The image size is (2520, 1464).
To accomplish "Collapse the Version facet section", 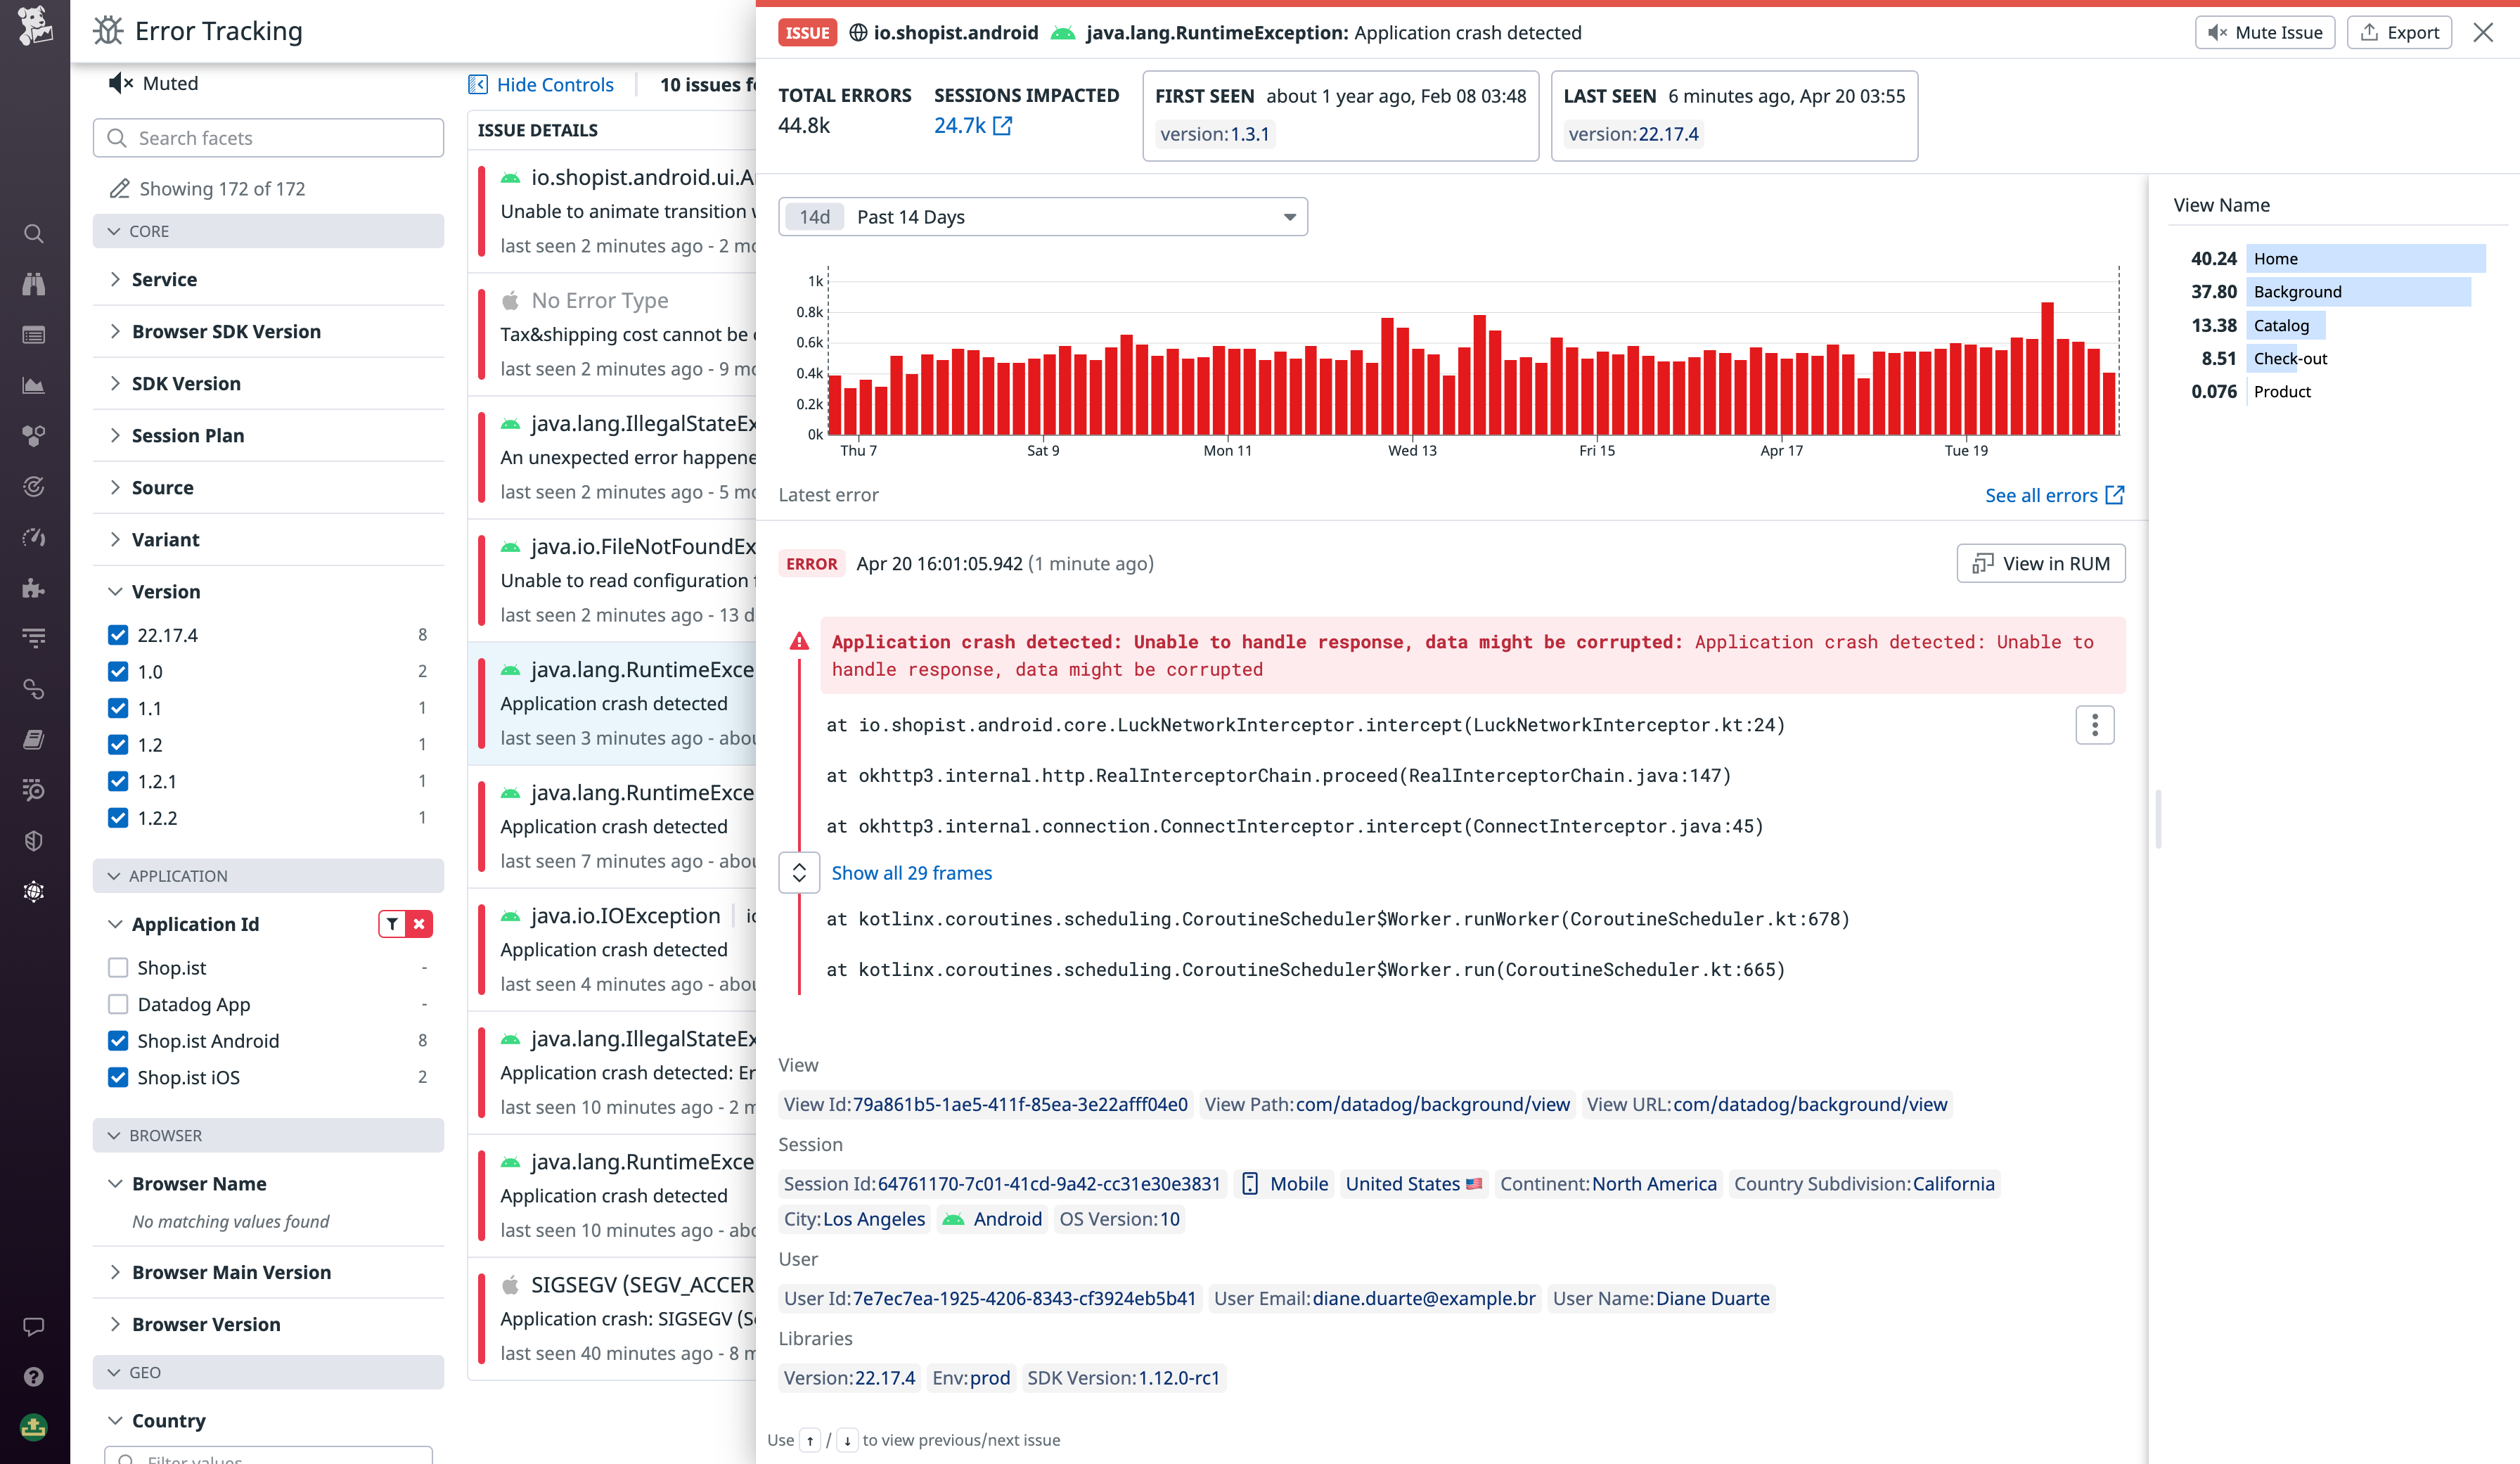I will [x=115, y=591].
